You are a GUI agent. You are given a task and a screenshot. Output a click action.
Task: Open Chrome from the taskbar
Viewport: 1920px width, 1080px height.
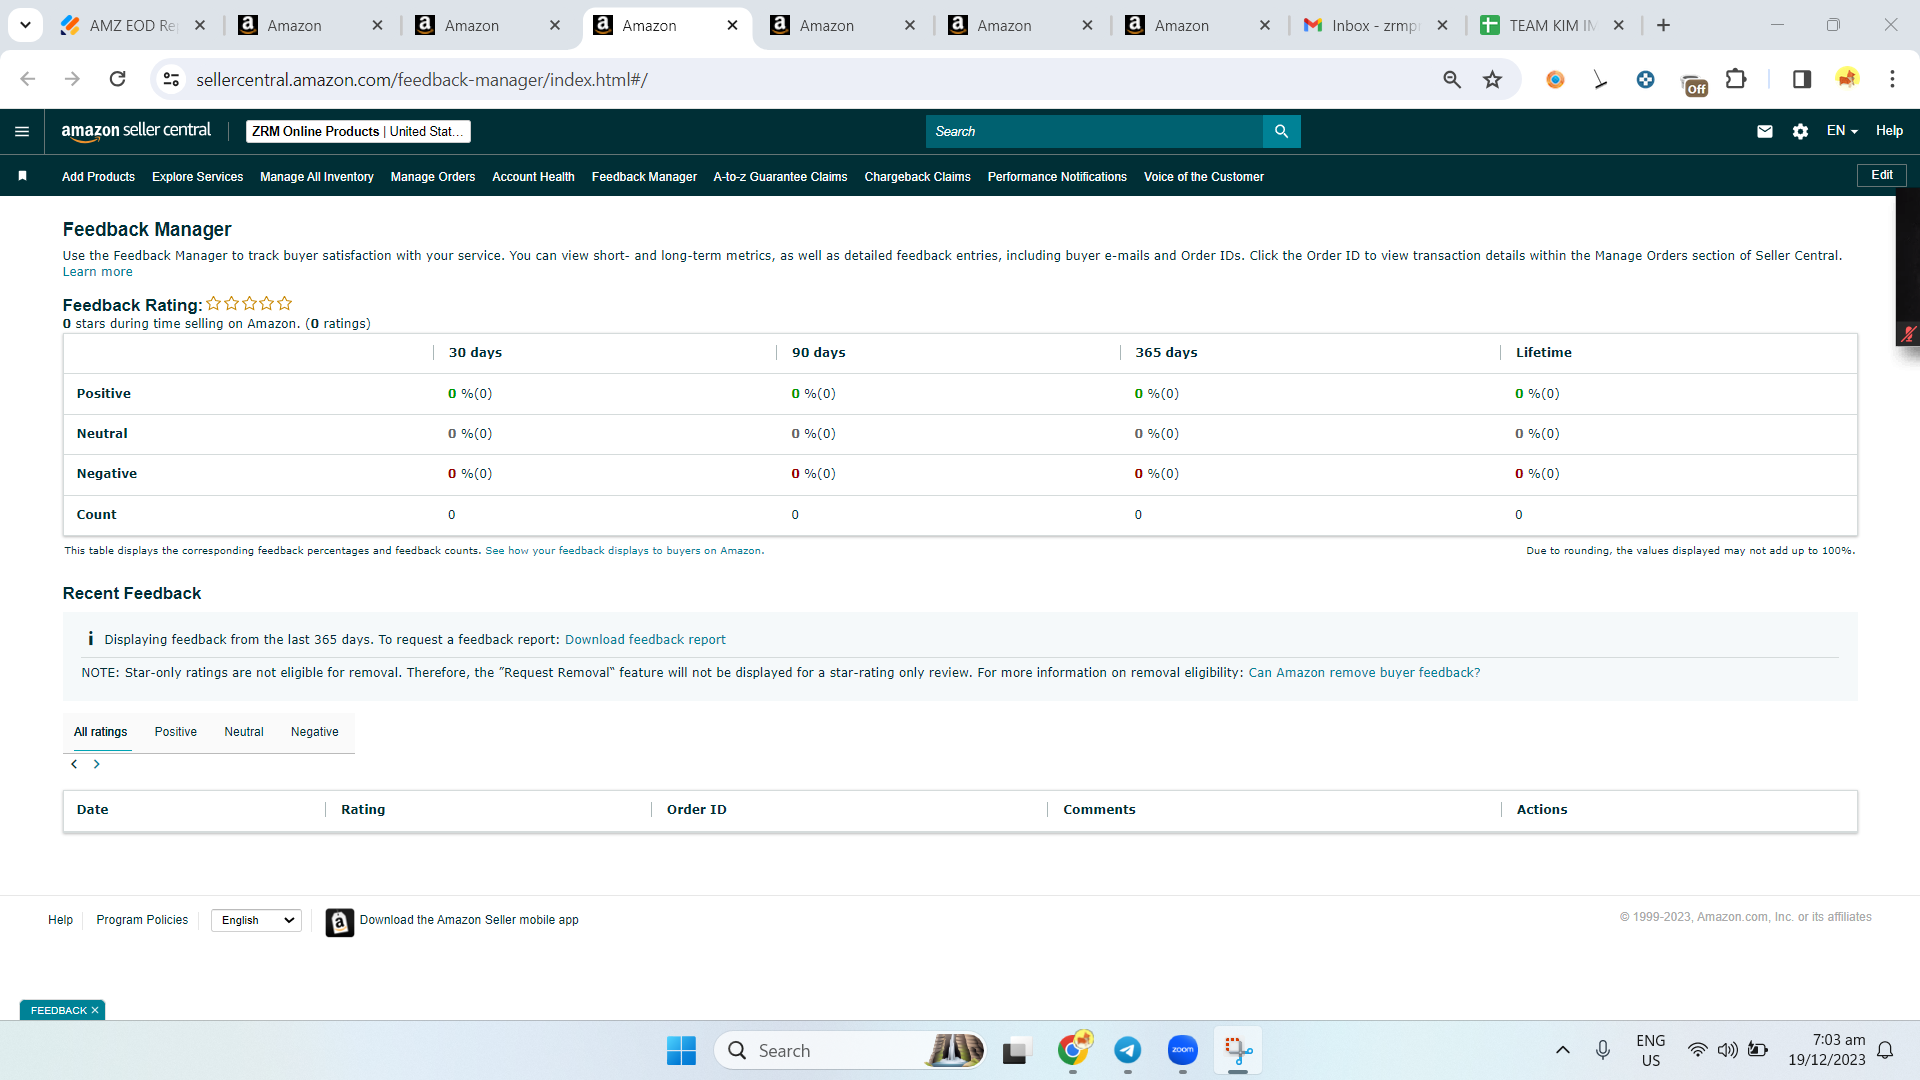(x=1073, y=1050)
